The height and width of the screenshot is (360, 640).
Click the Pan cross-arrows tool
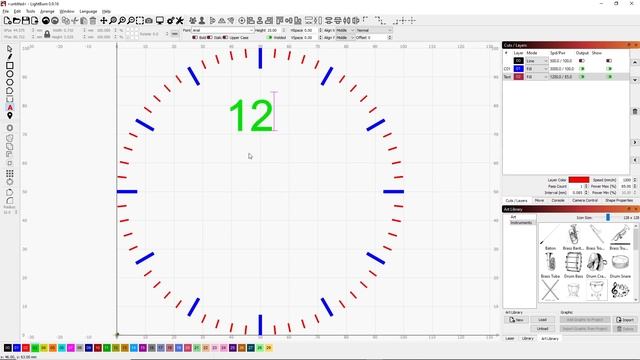104,20
